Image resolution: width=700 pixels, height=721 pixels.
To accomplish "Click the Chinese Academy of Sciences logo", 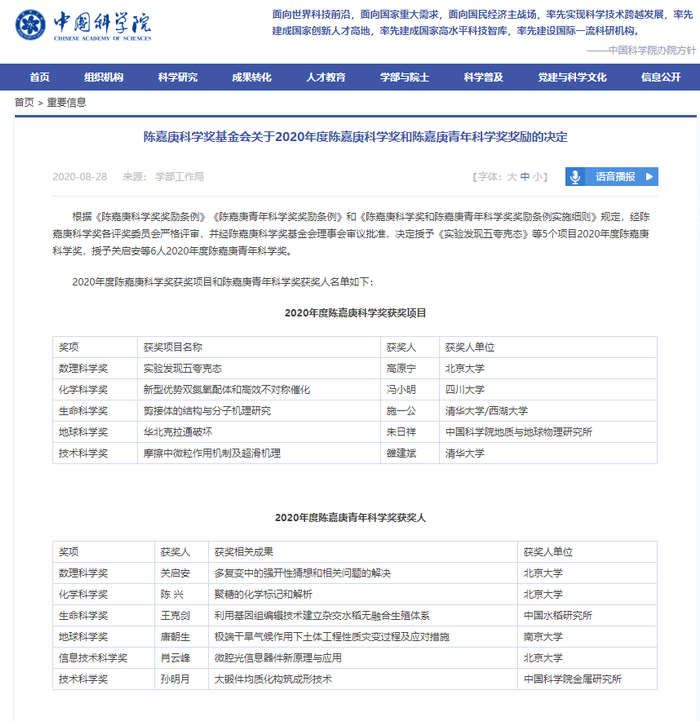I will coord(83,25).
